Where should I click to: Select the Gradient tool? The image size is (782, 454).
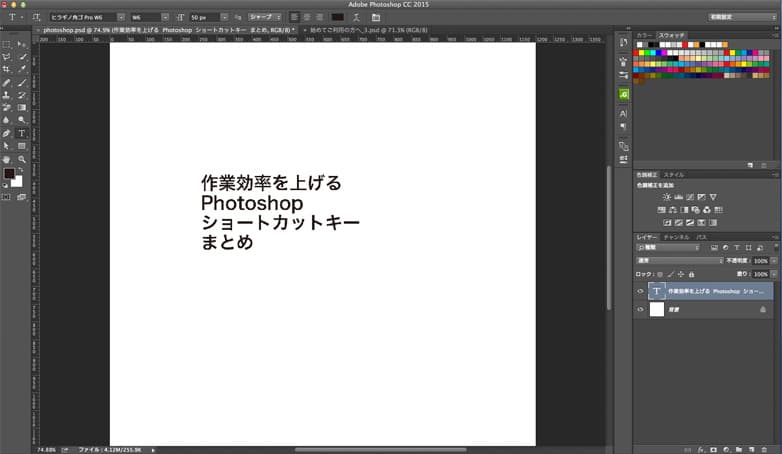[x=21, y=107]
